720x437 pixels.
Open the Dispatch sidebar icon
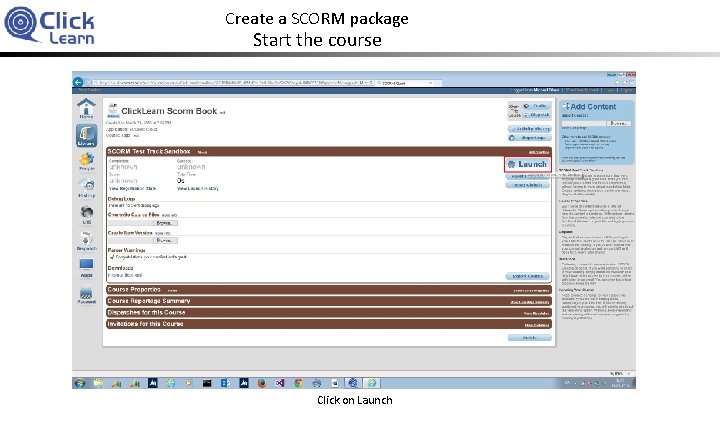pos(86,241)
